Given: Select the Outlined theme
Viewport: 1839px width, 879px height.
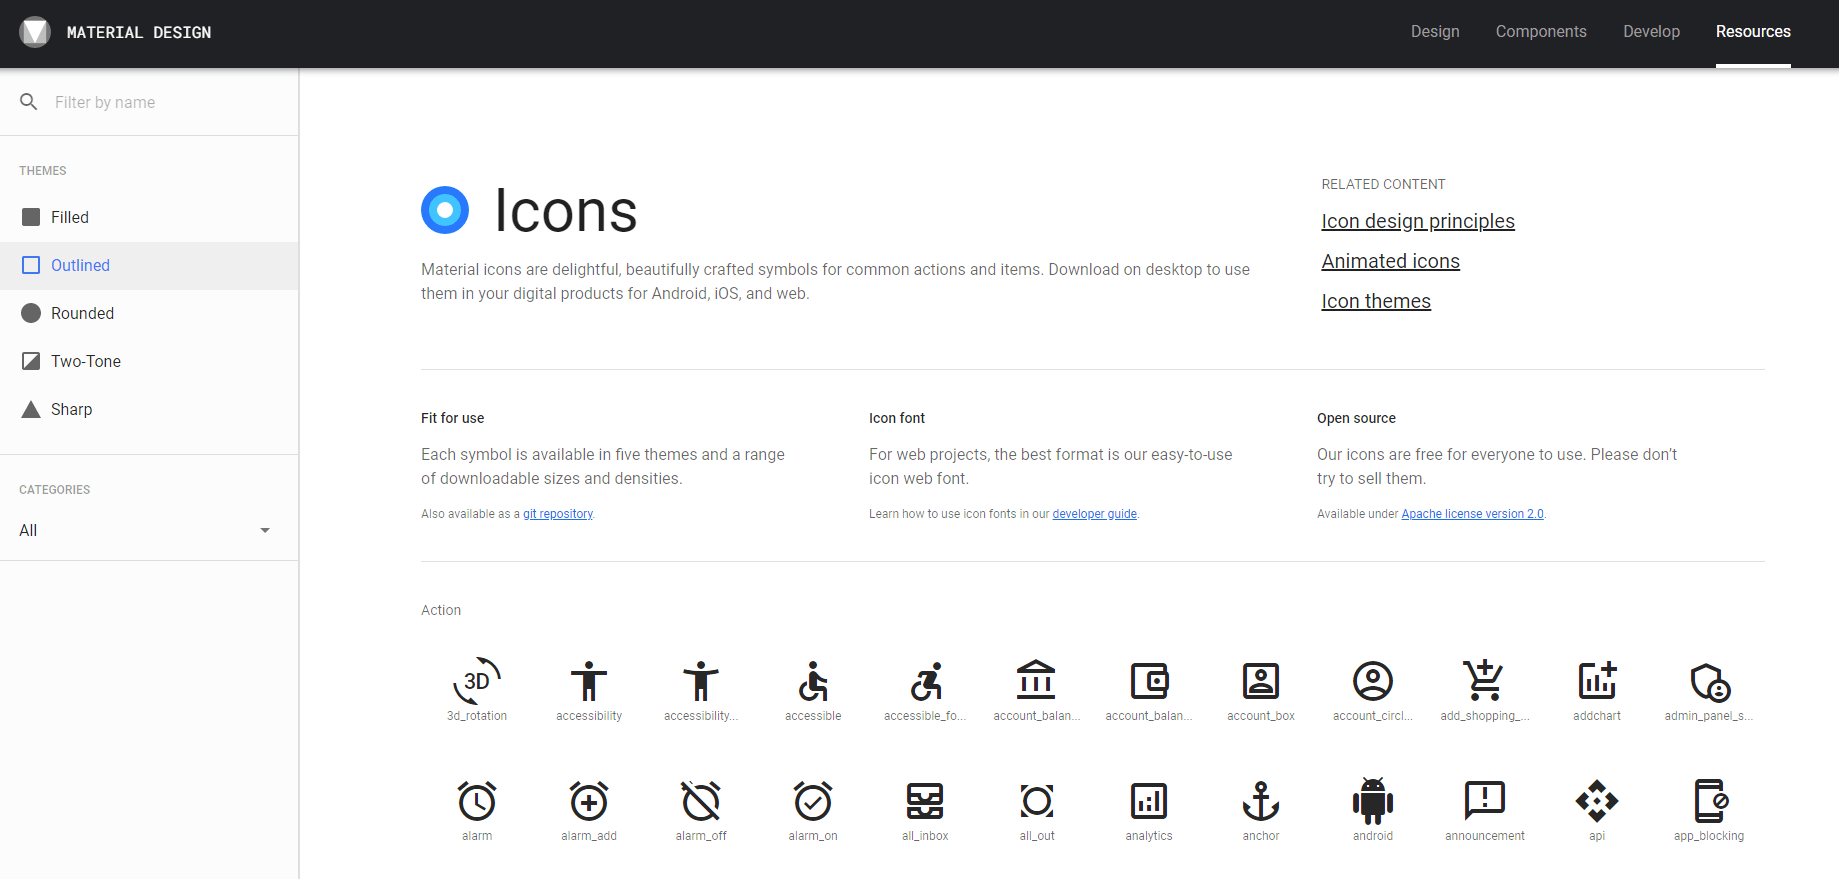Looking at the screenshot, I should [x=149, y=266].
